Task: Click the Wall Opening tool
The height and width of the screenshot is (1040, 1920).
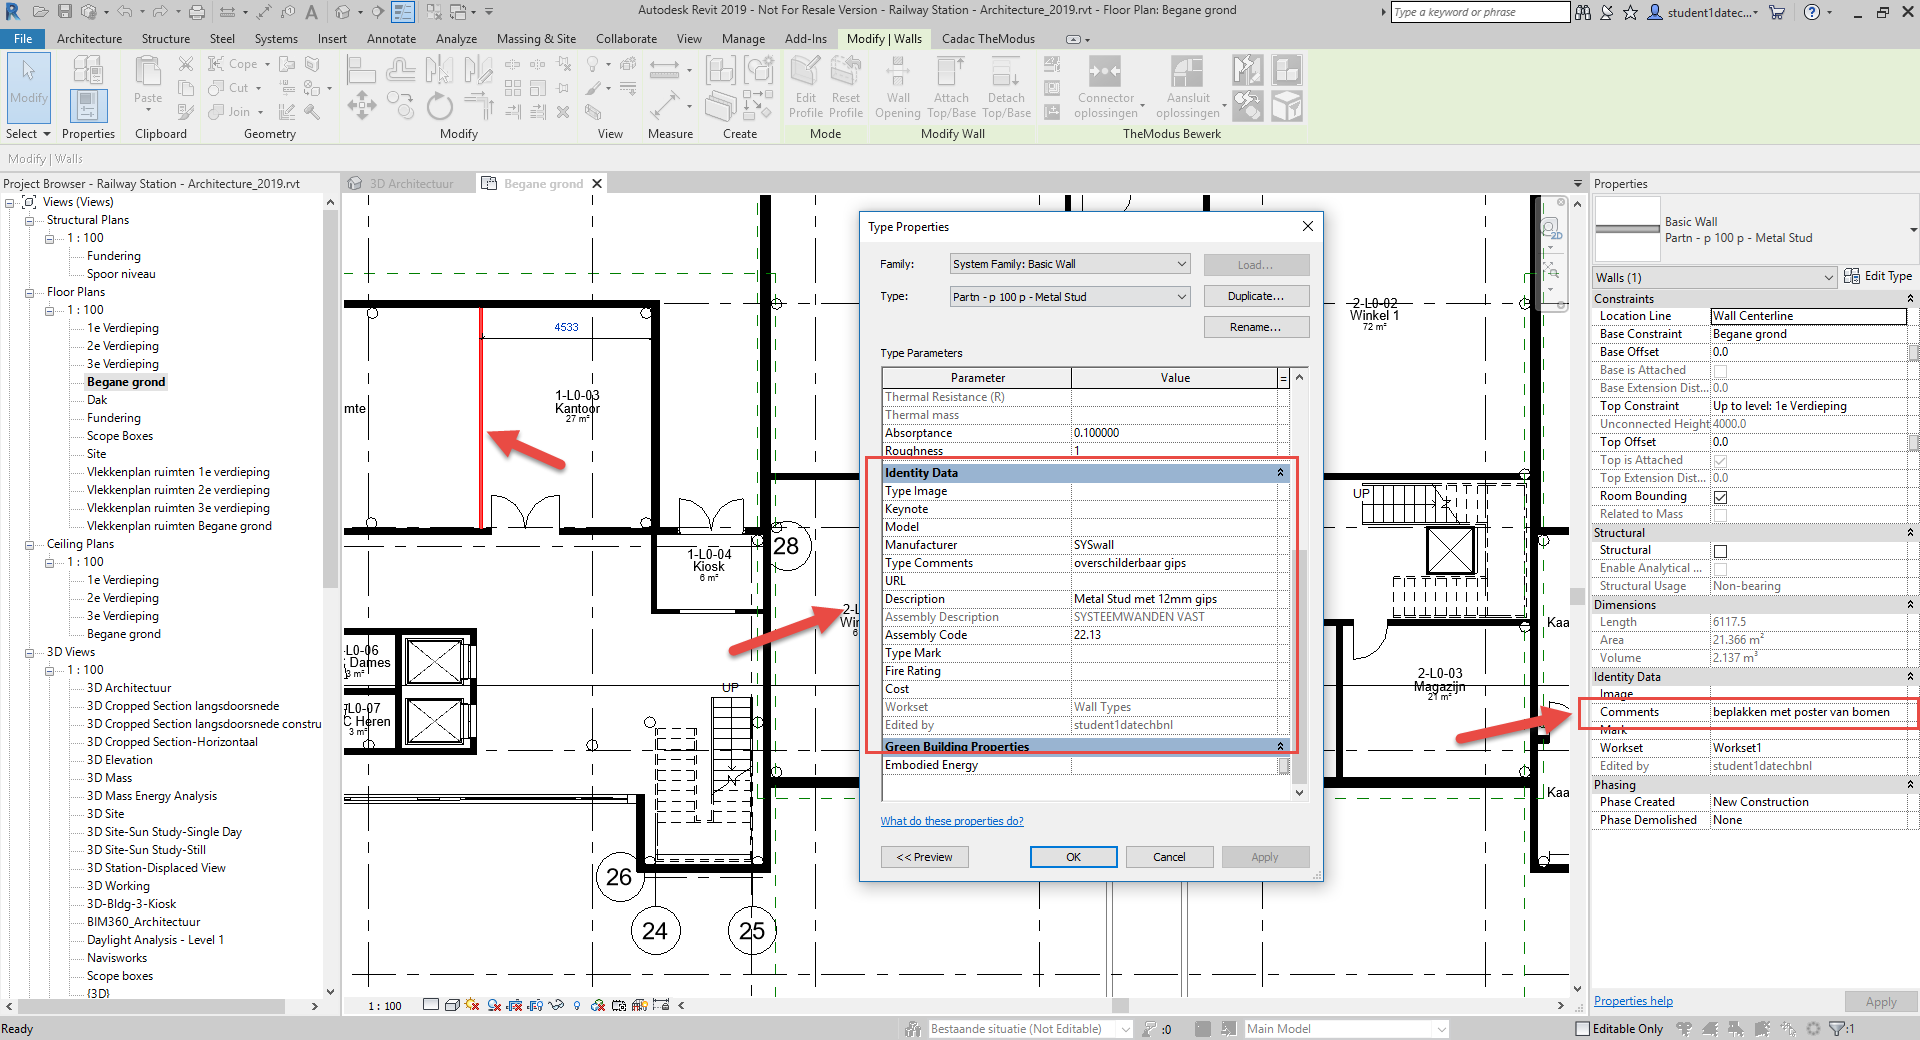Action: point(898,88)
